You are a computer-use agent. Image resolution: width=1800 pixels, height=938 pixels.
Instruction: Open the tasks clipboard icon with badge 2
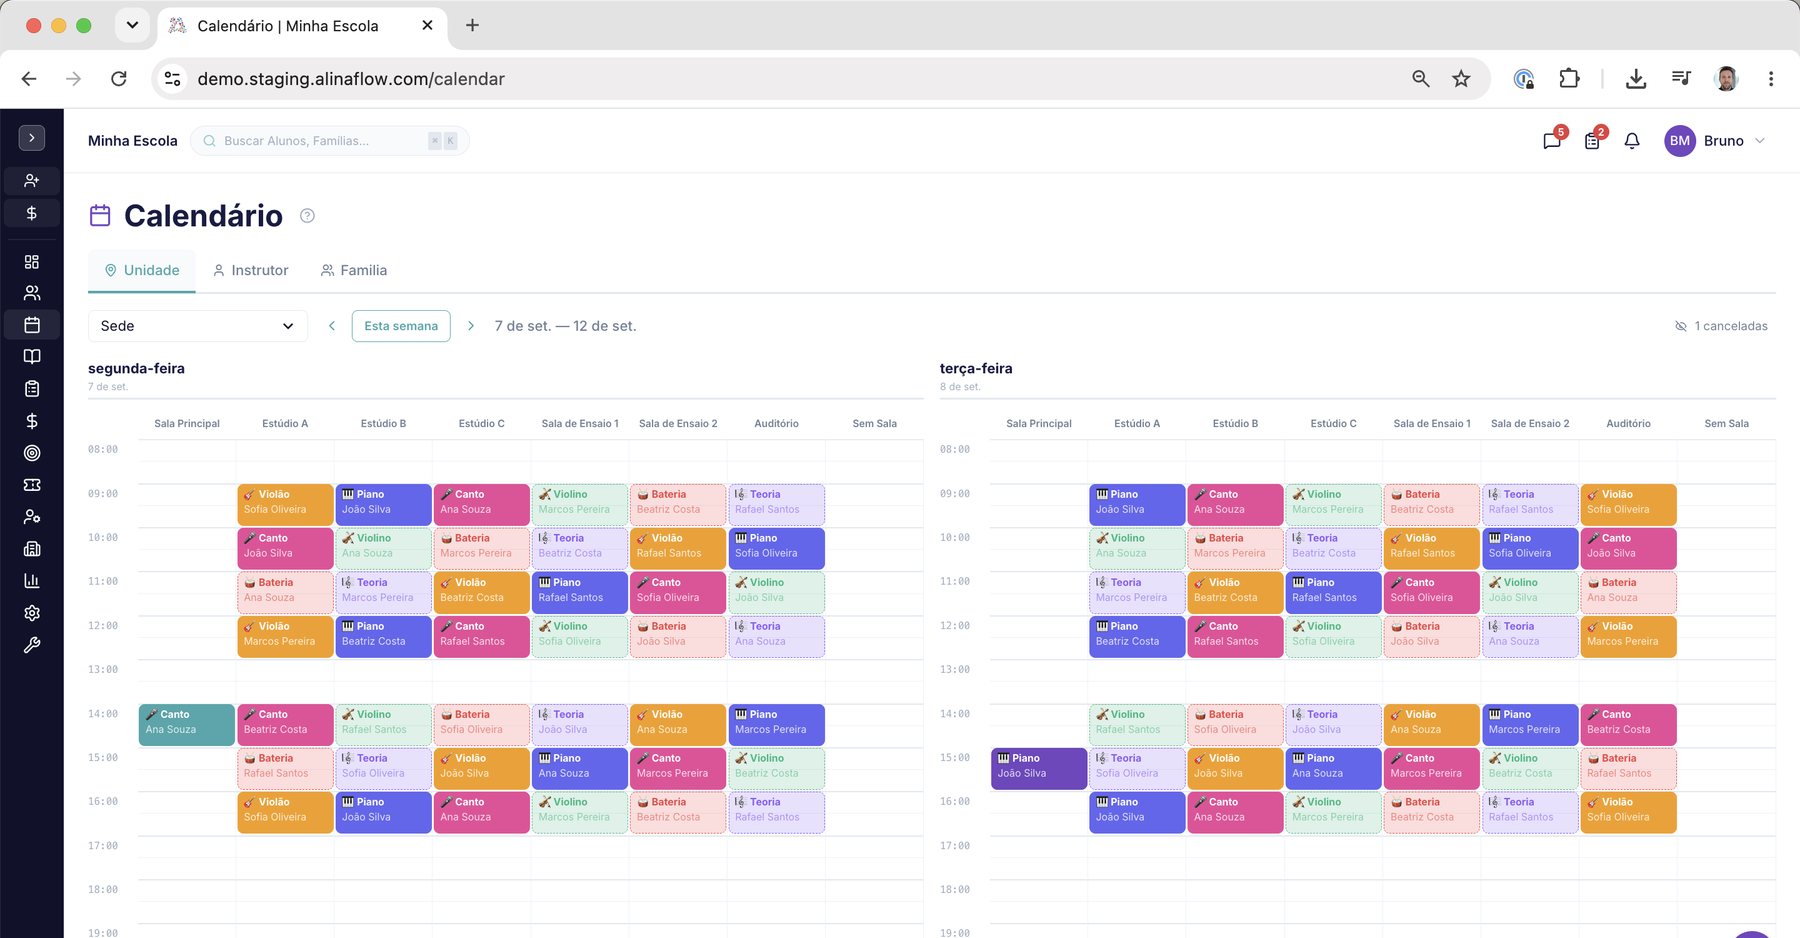(1592, 141)
